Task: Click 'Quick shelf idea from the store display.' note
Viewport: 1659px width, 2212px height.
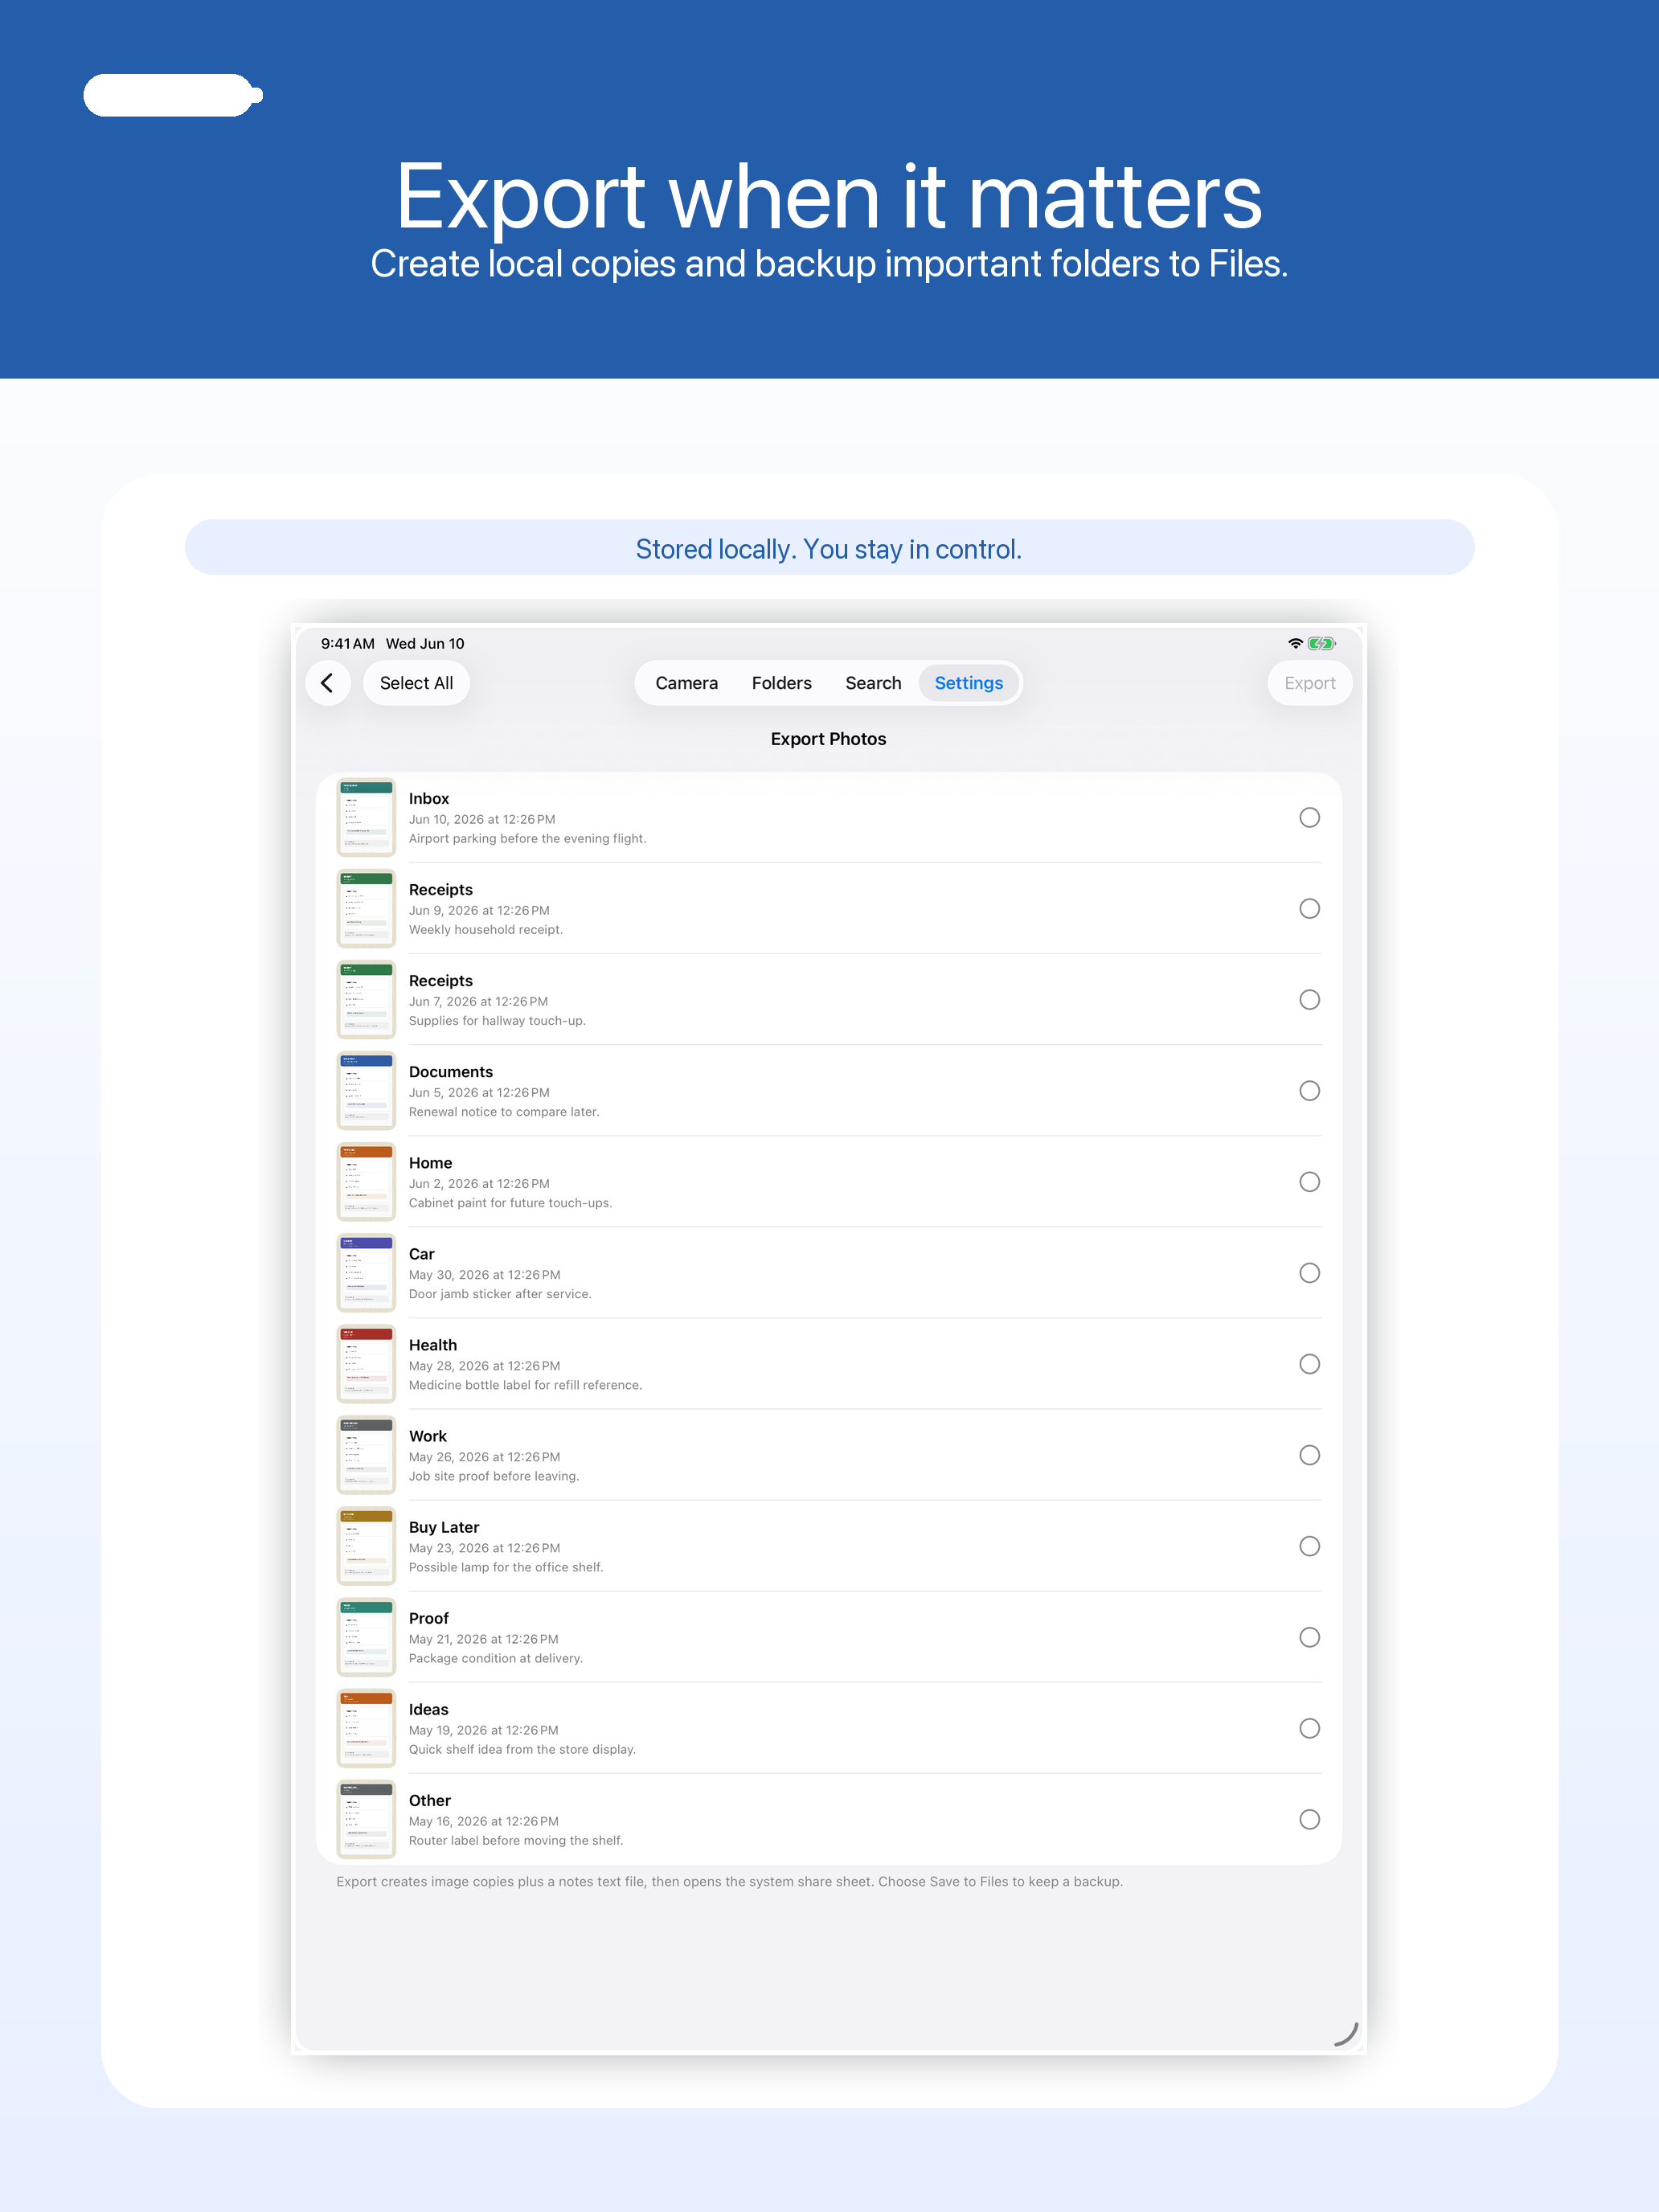Action: coord(522,1748)
